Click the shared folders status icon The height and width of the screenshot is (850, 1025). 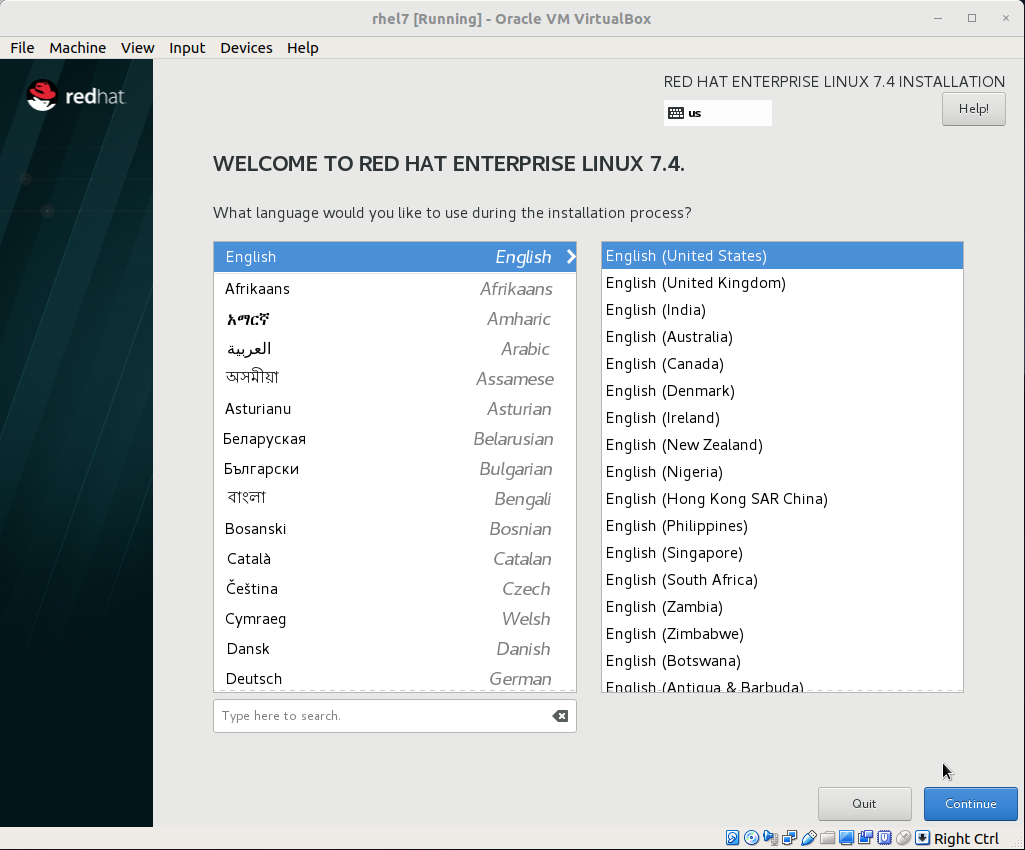[828, 838]
